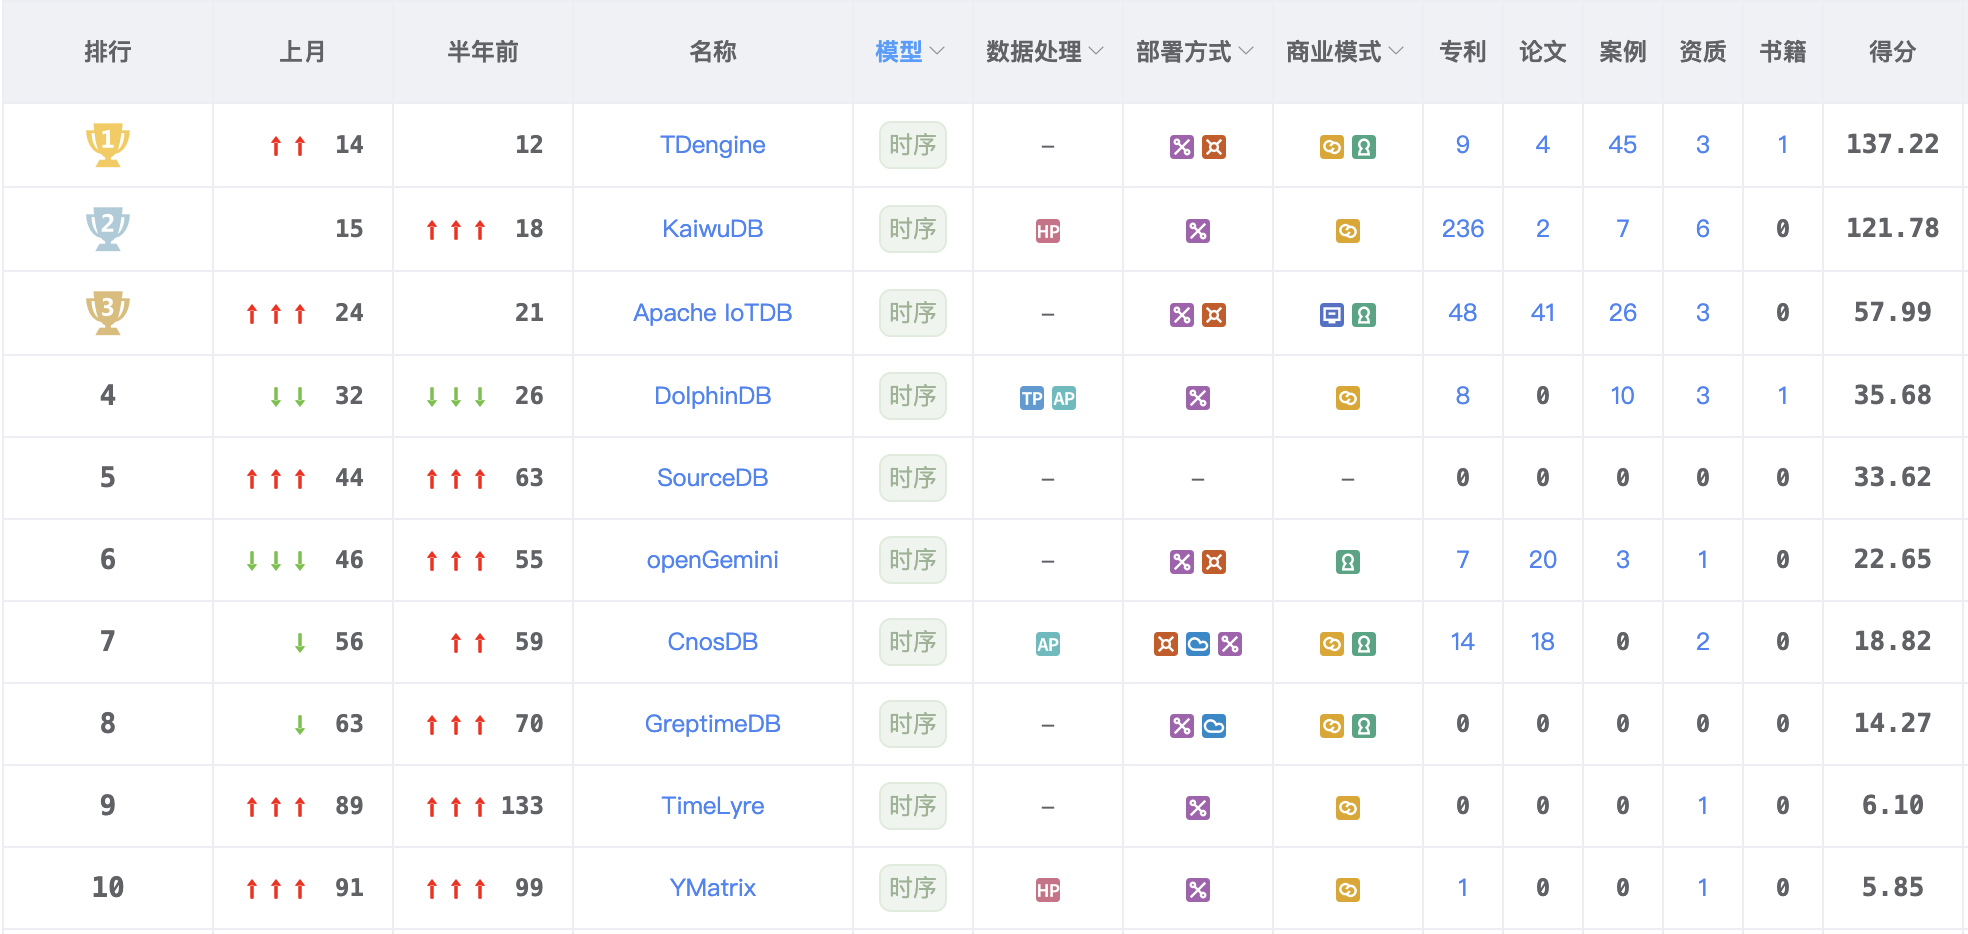Click the 论文 column header
The height and width of the screenshot is (934, 1968).
[x=1543, y=52]
